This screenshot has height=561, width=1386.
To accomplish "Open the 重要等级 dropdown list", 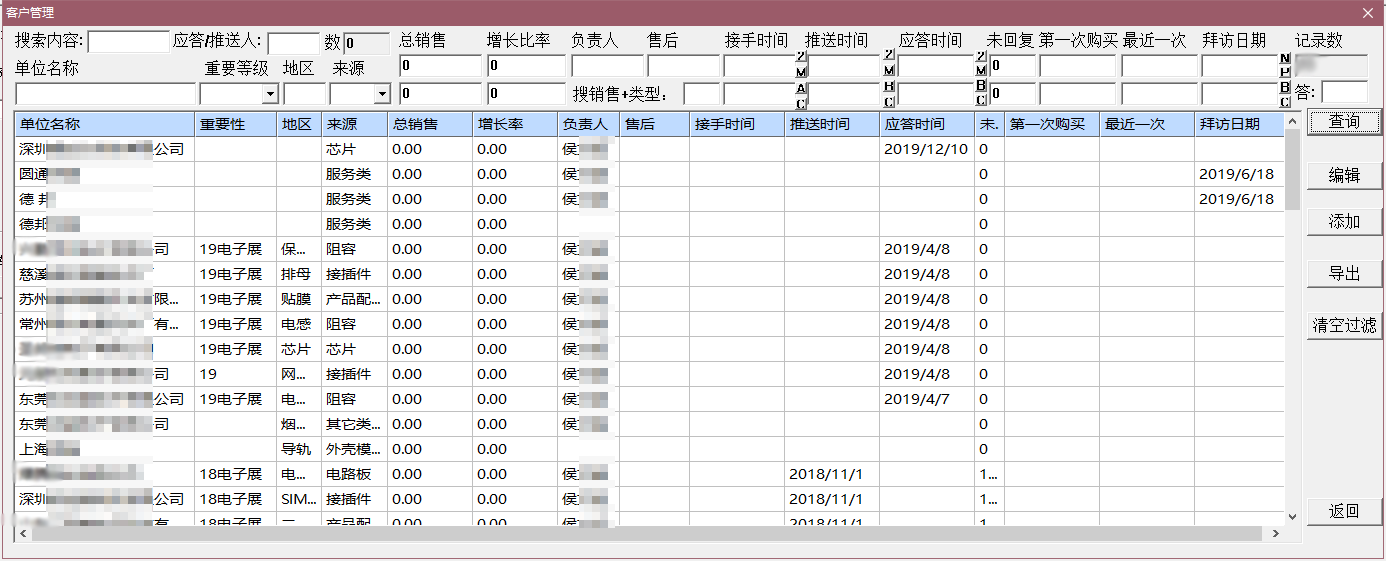I will pos(270,94).
